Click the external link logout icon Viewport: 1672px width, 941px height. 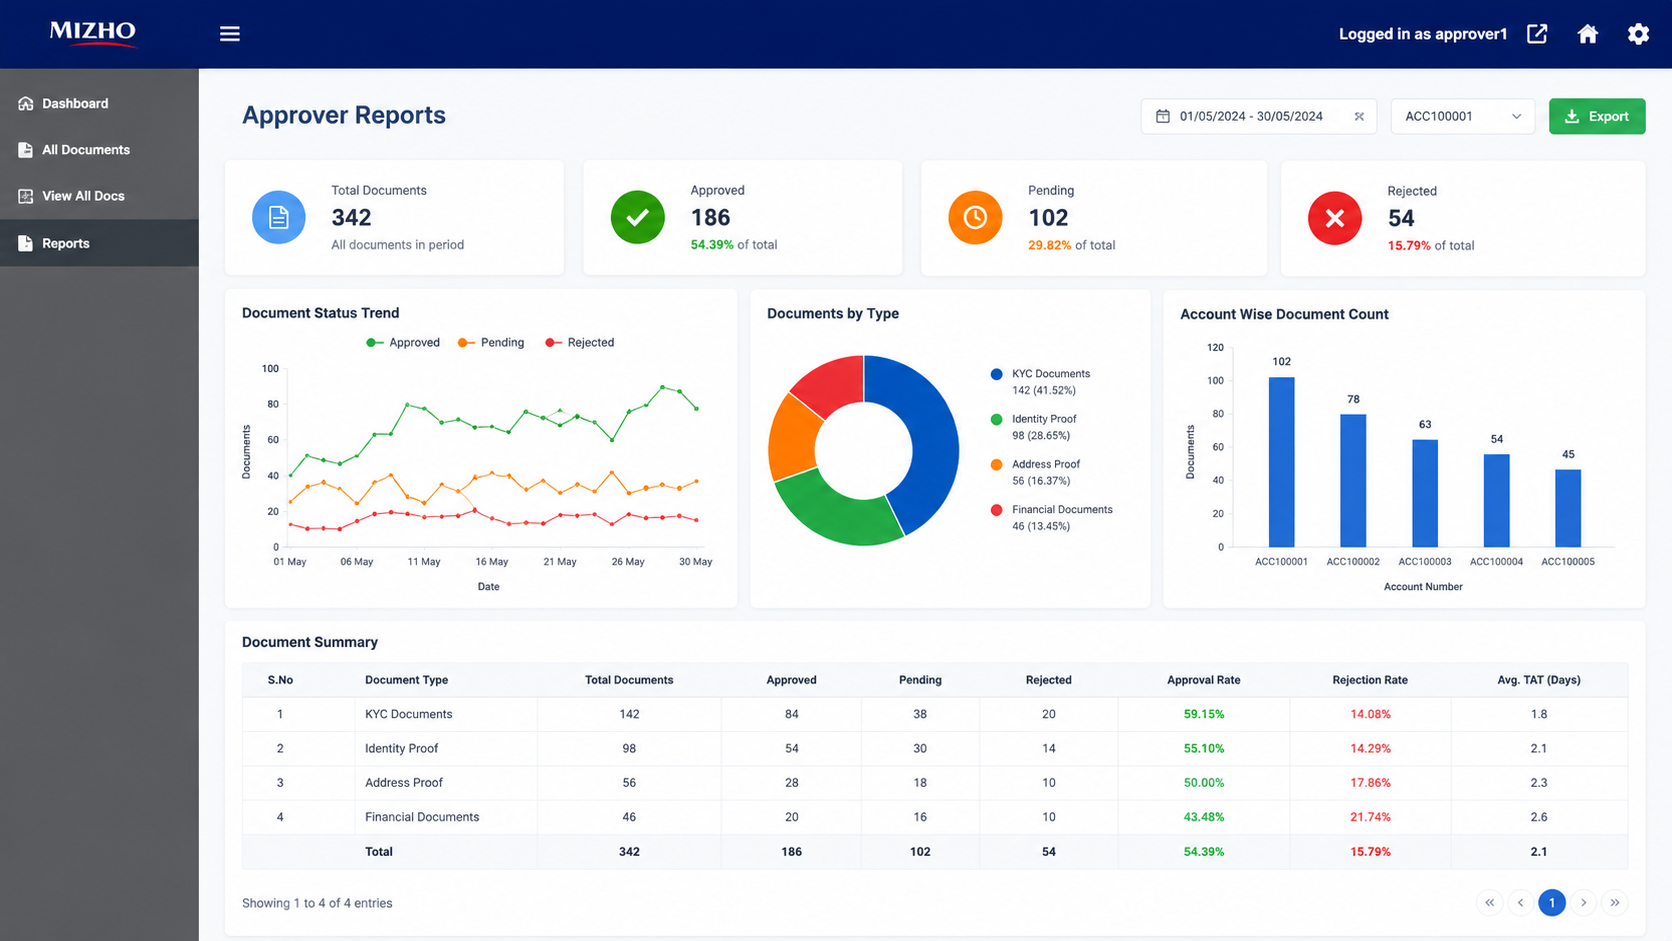tap(1537, 34)
